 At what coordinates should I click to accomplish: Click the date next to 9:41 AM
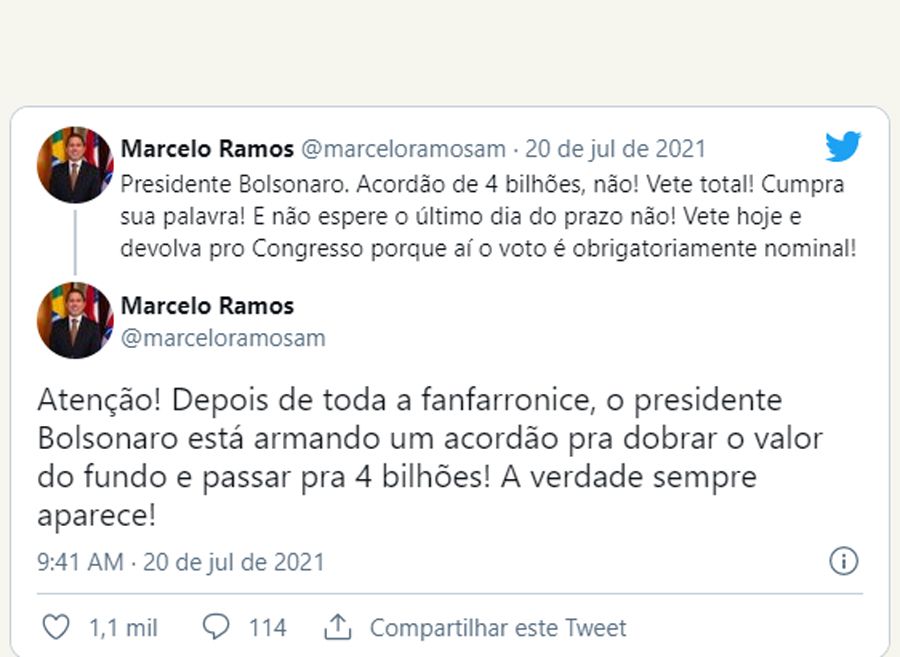[234, 562]
